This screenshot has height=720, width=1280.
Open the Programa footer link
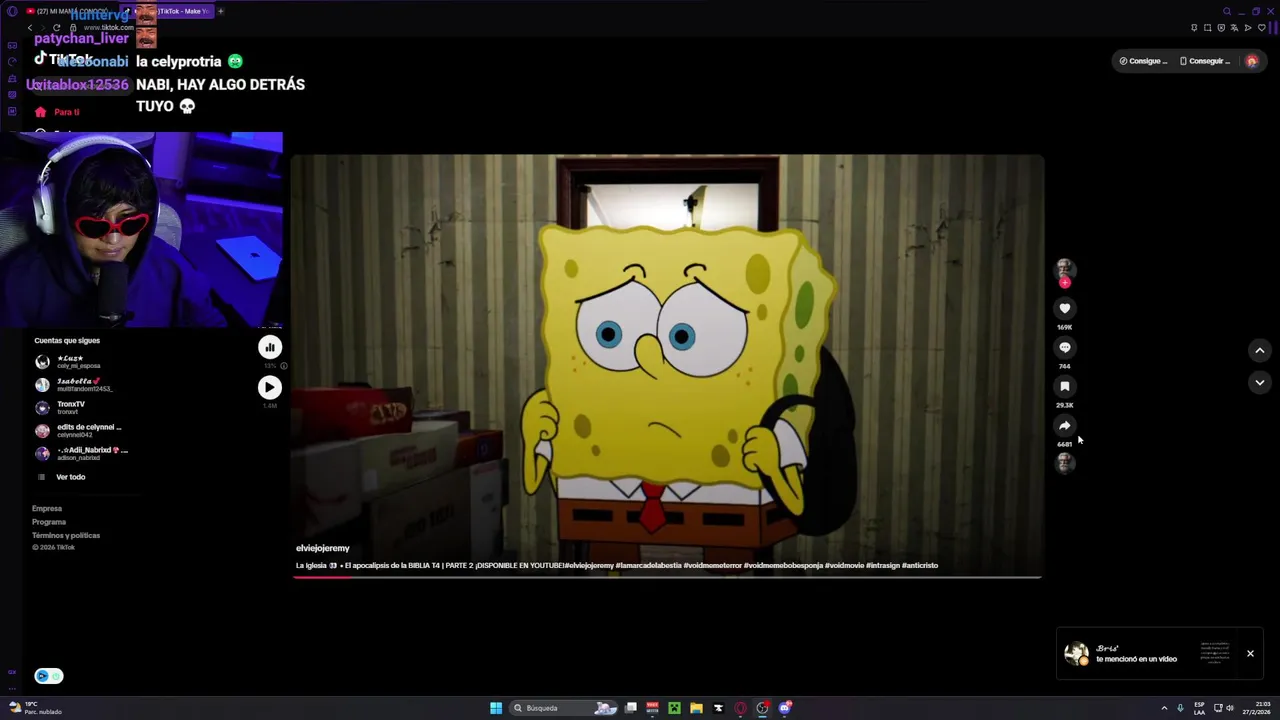(x=49, y=522)
